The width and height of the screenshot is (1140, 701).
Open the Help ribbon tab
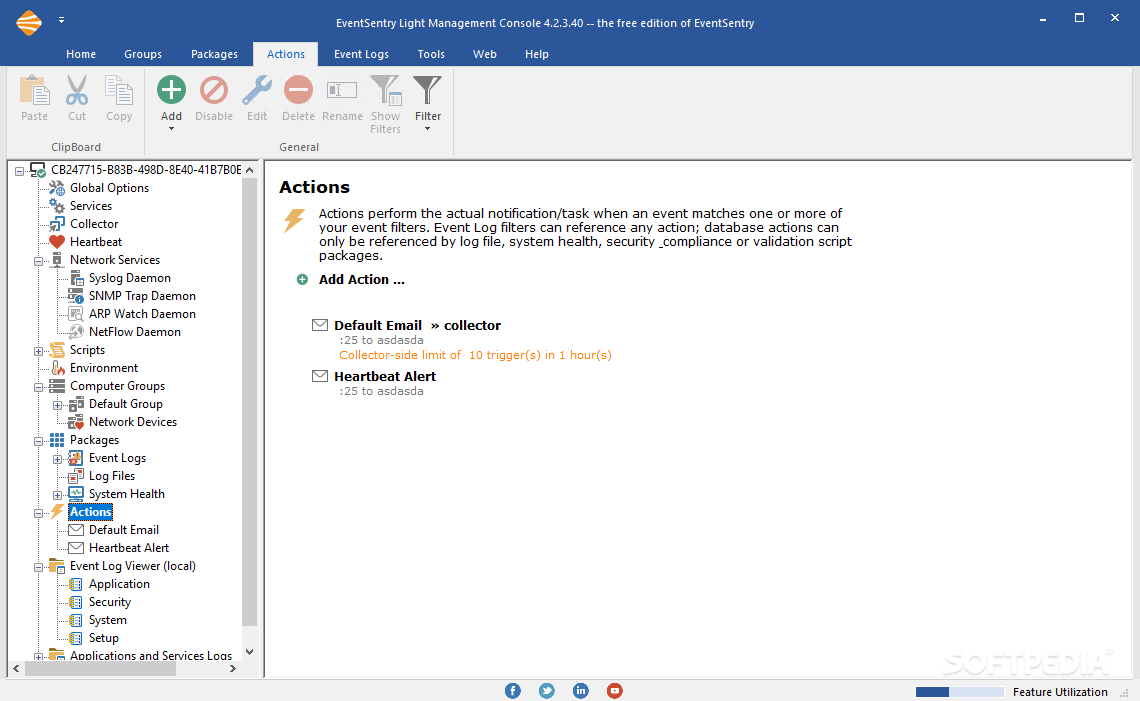tap(537, 54)
